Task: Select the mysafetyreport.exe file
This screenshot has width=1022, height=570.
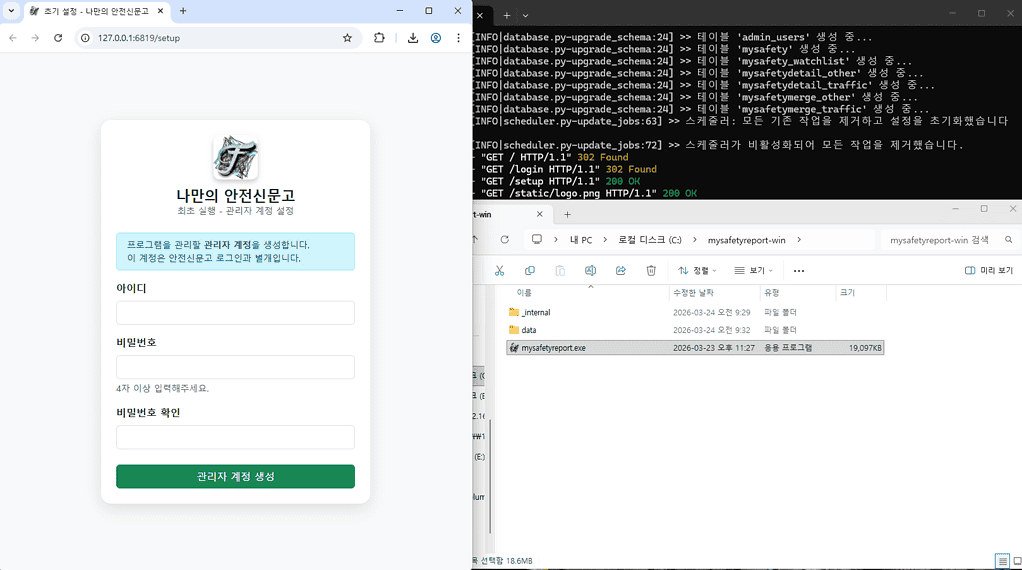Action: click(x=553, y=348)
